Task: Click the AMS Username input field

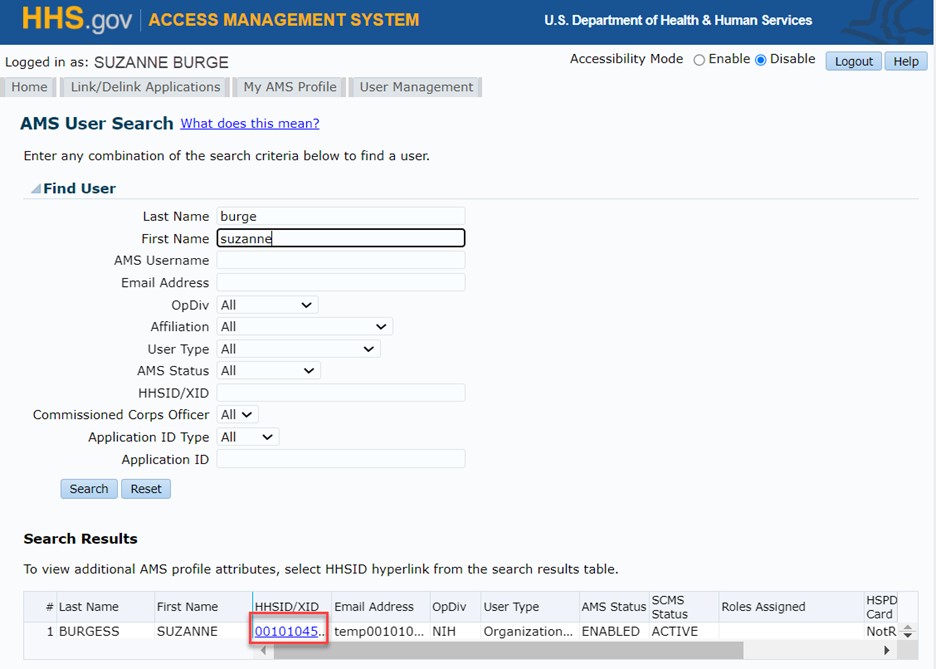Action: [x=340, y=261]
